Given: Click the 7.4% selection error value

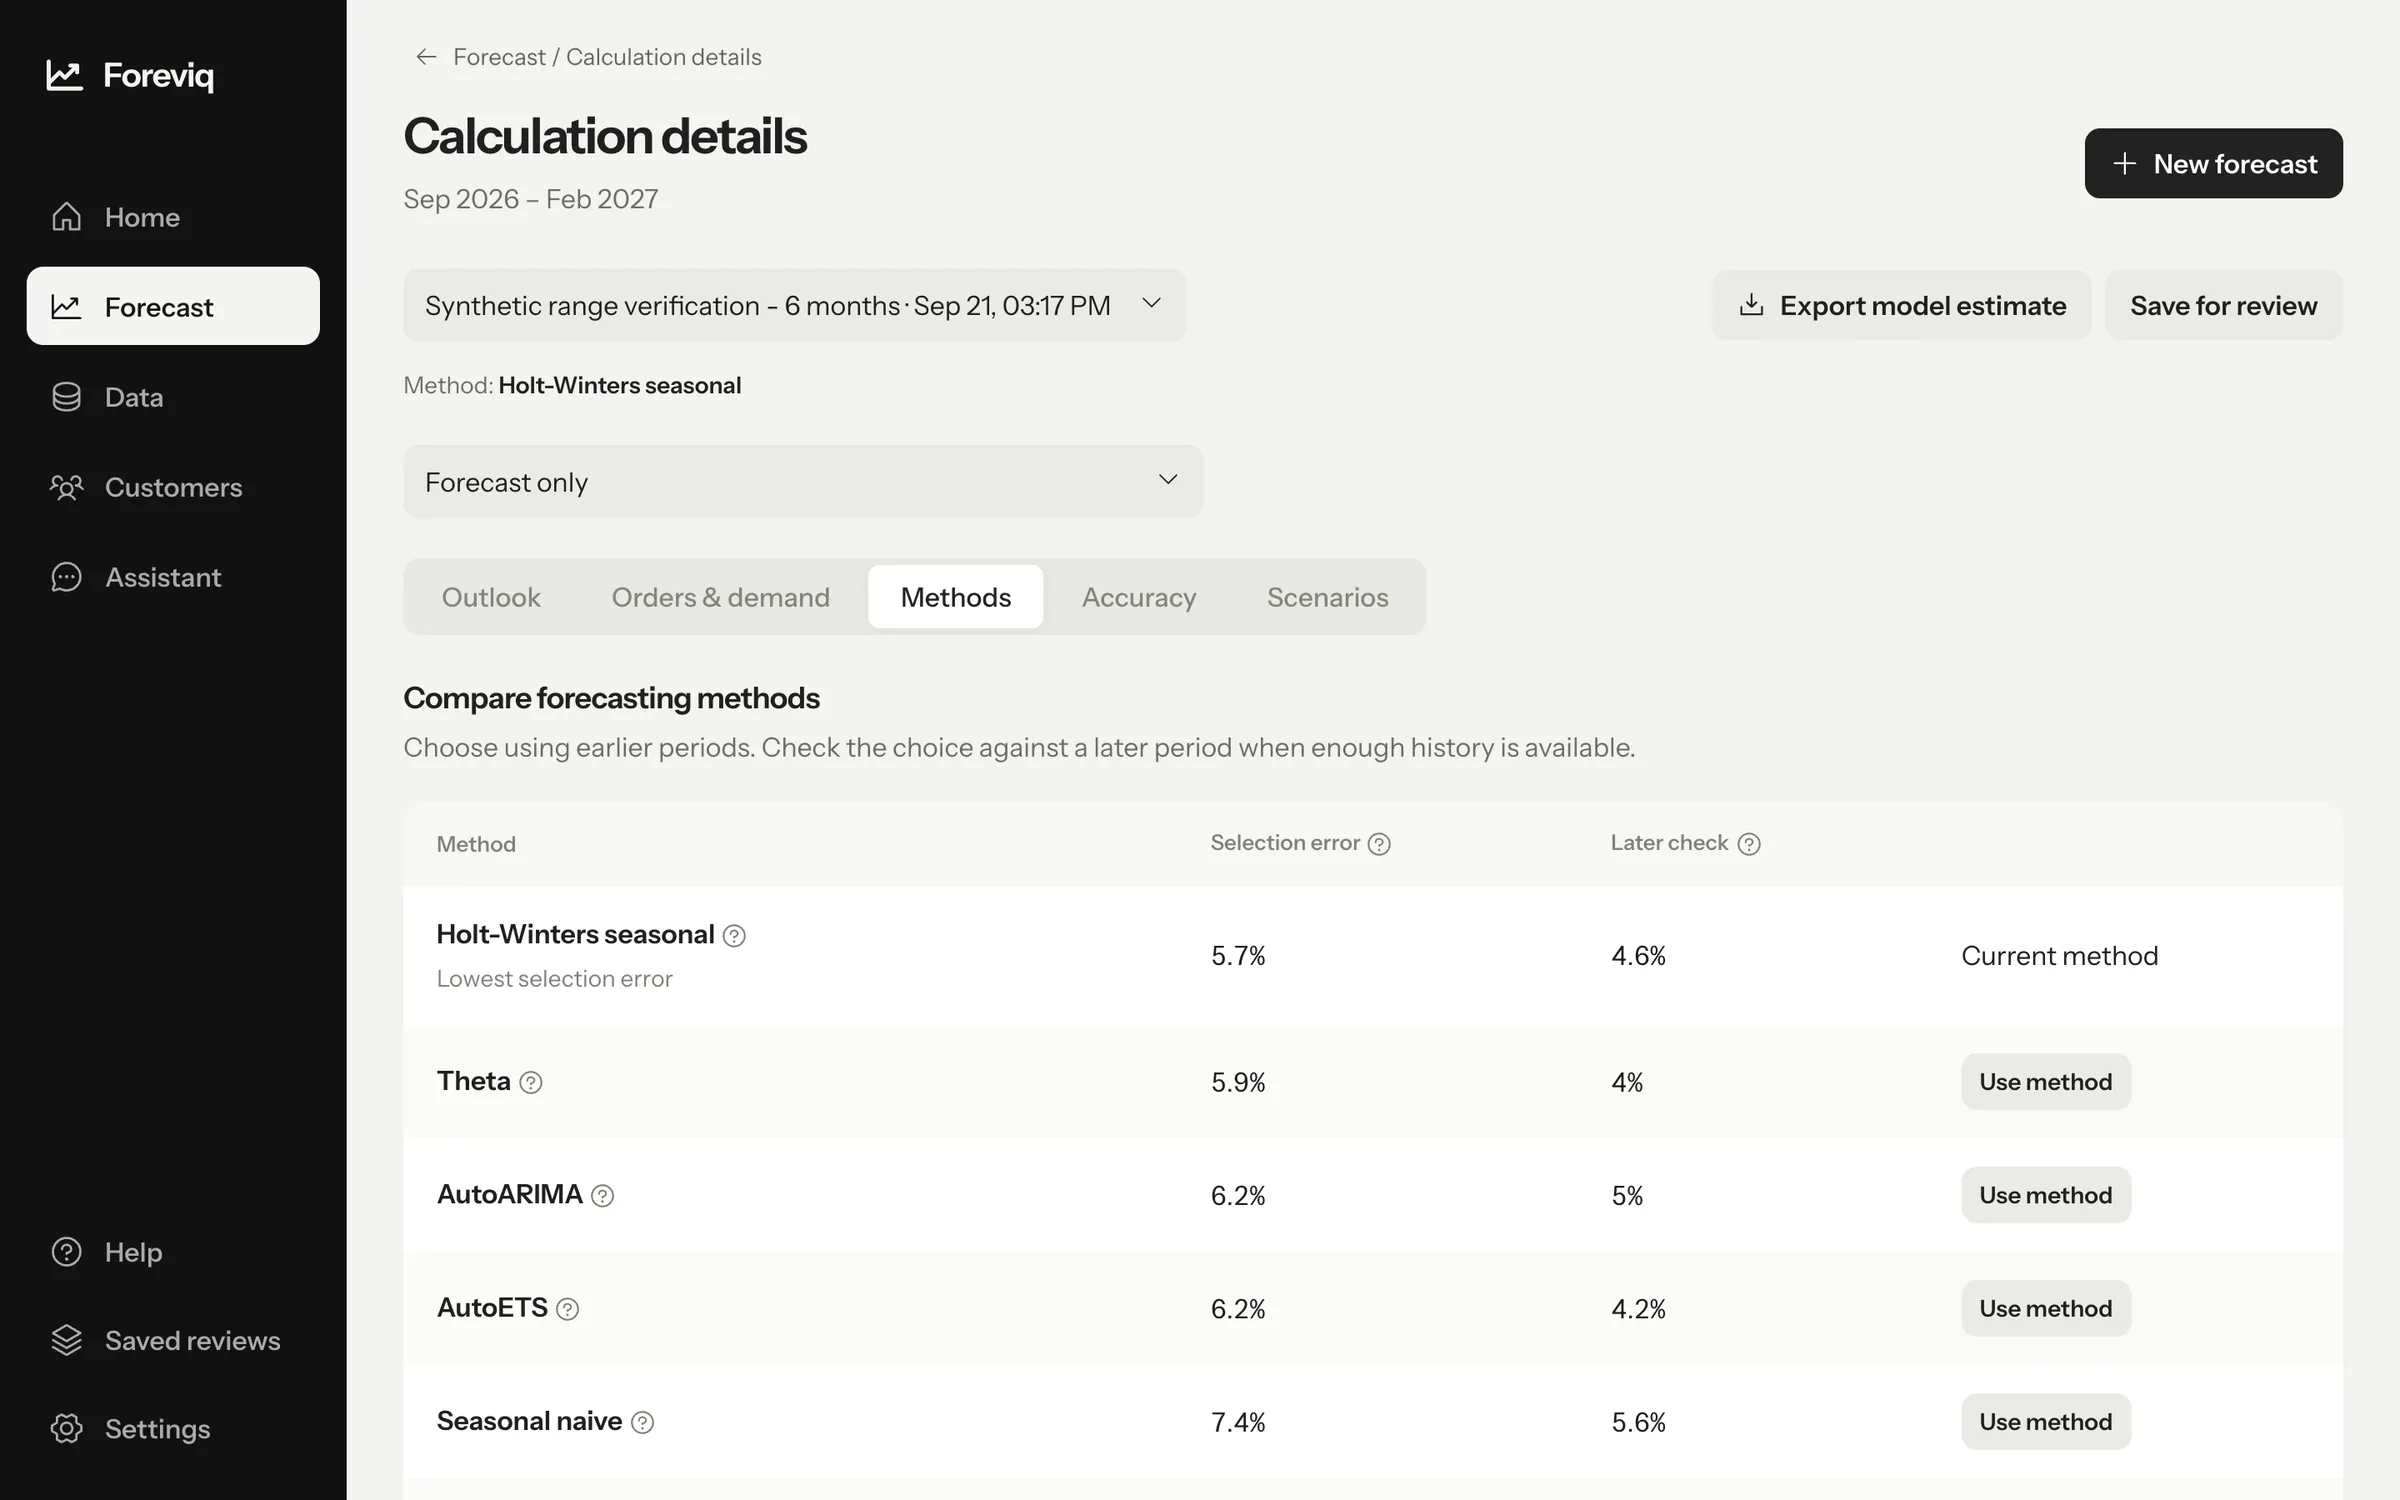Looking at the screenshot, I should (1238, 1422).
